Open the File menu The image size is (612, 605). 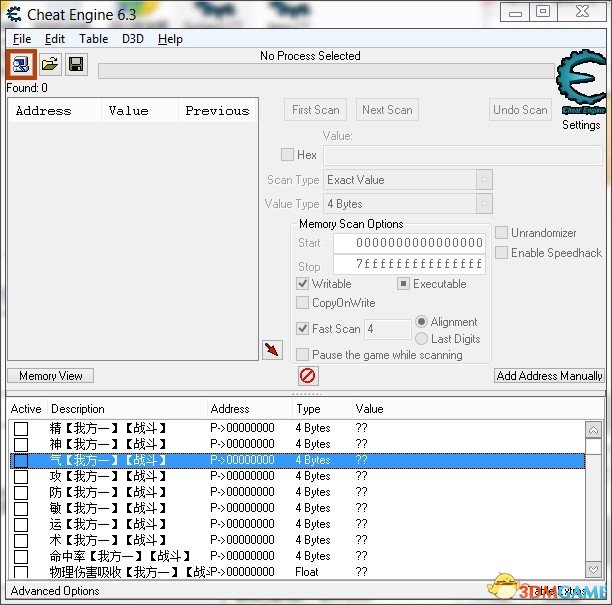point(22,39)
